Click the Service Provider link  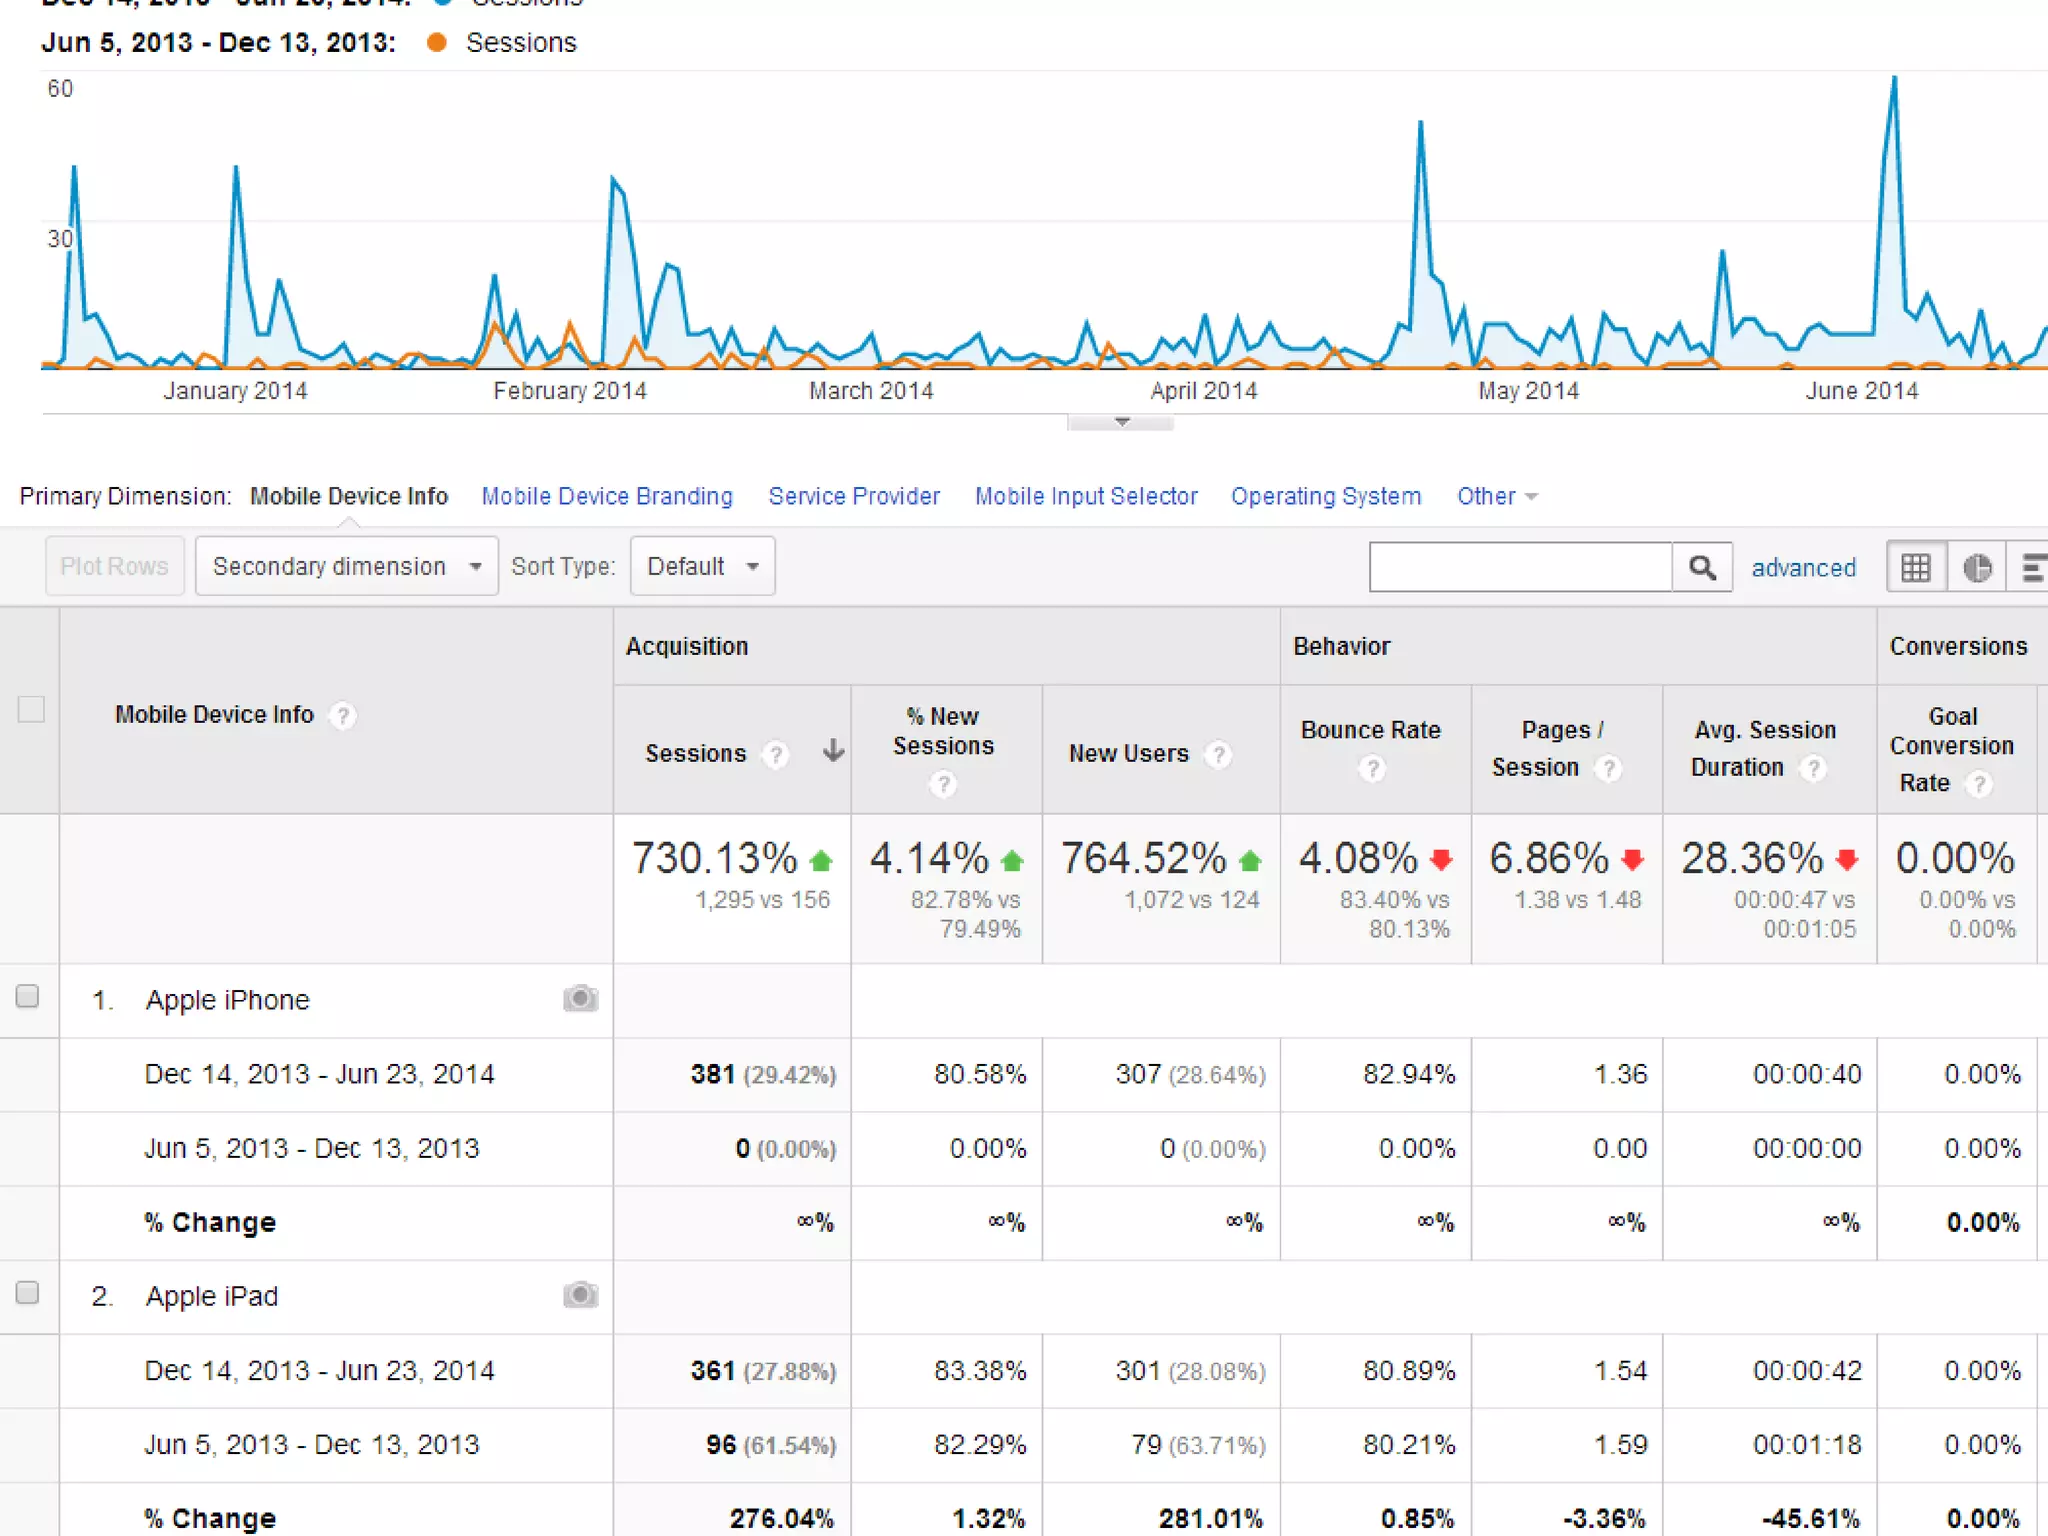coord(853,496)
